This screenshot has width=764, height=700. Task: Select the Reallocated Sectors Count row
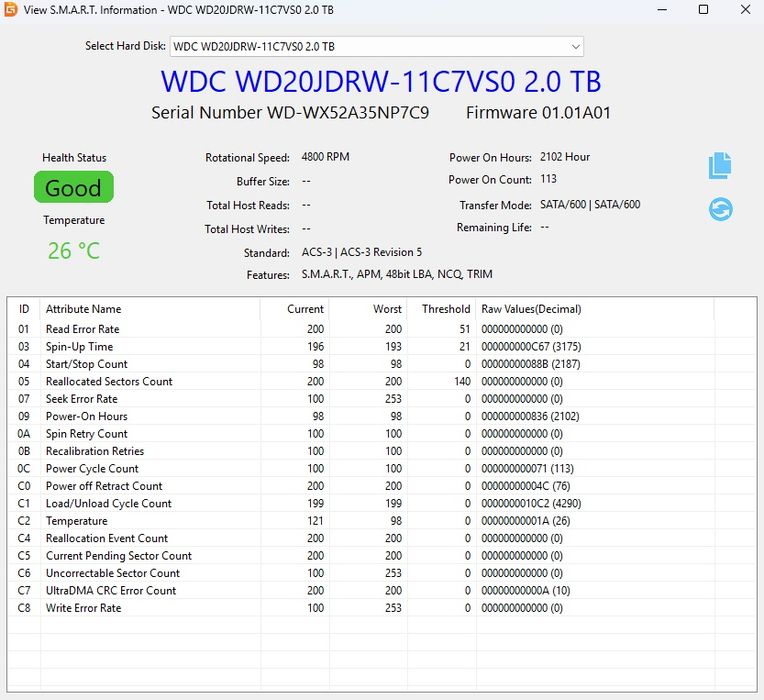click(382, 381)
